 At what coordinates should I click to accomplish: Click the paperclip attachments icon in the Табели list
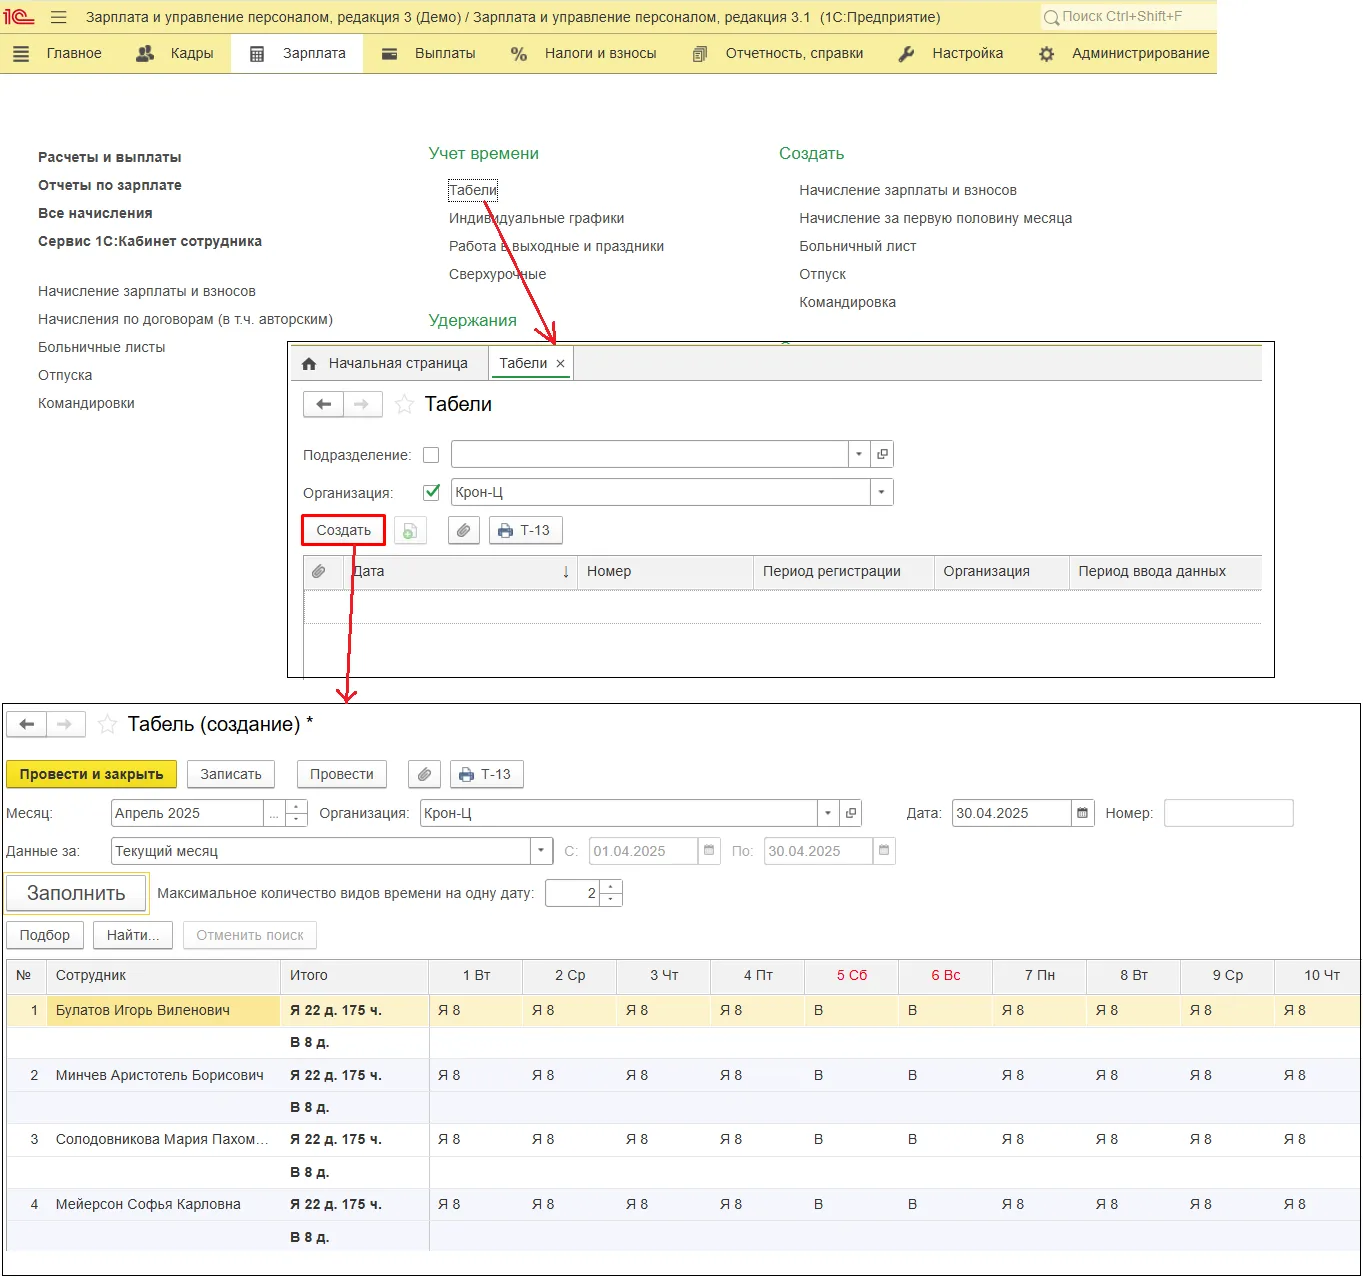463,531
